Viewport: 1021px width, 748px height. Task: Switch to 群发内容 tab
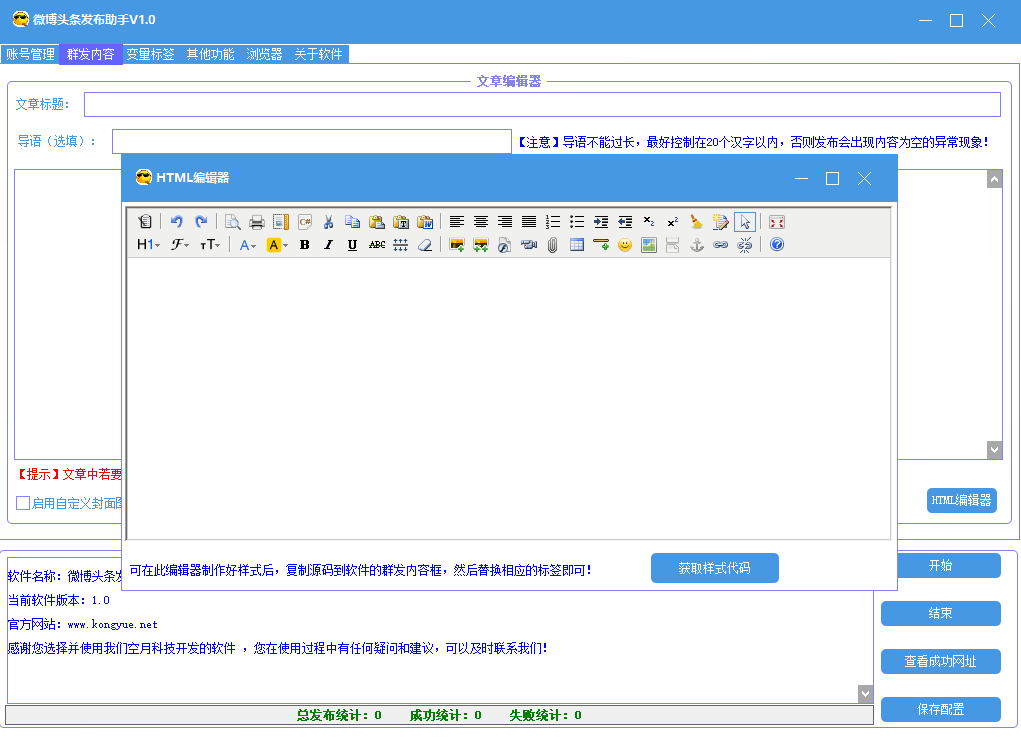pyautogui.click(x=91, y=54)
